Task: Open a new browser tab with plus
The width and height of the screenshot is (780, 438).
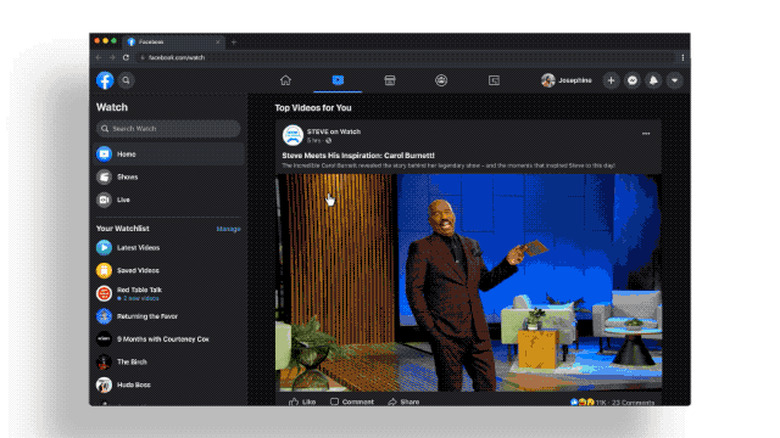Action: coord(234,42)
